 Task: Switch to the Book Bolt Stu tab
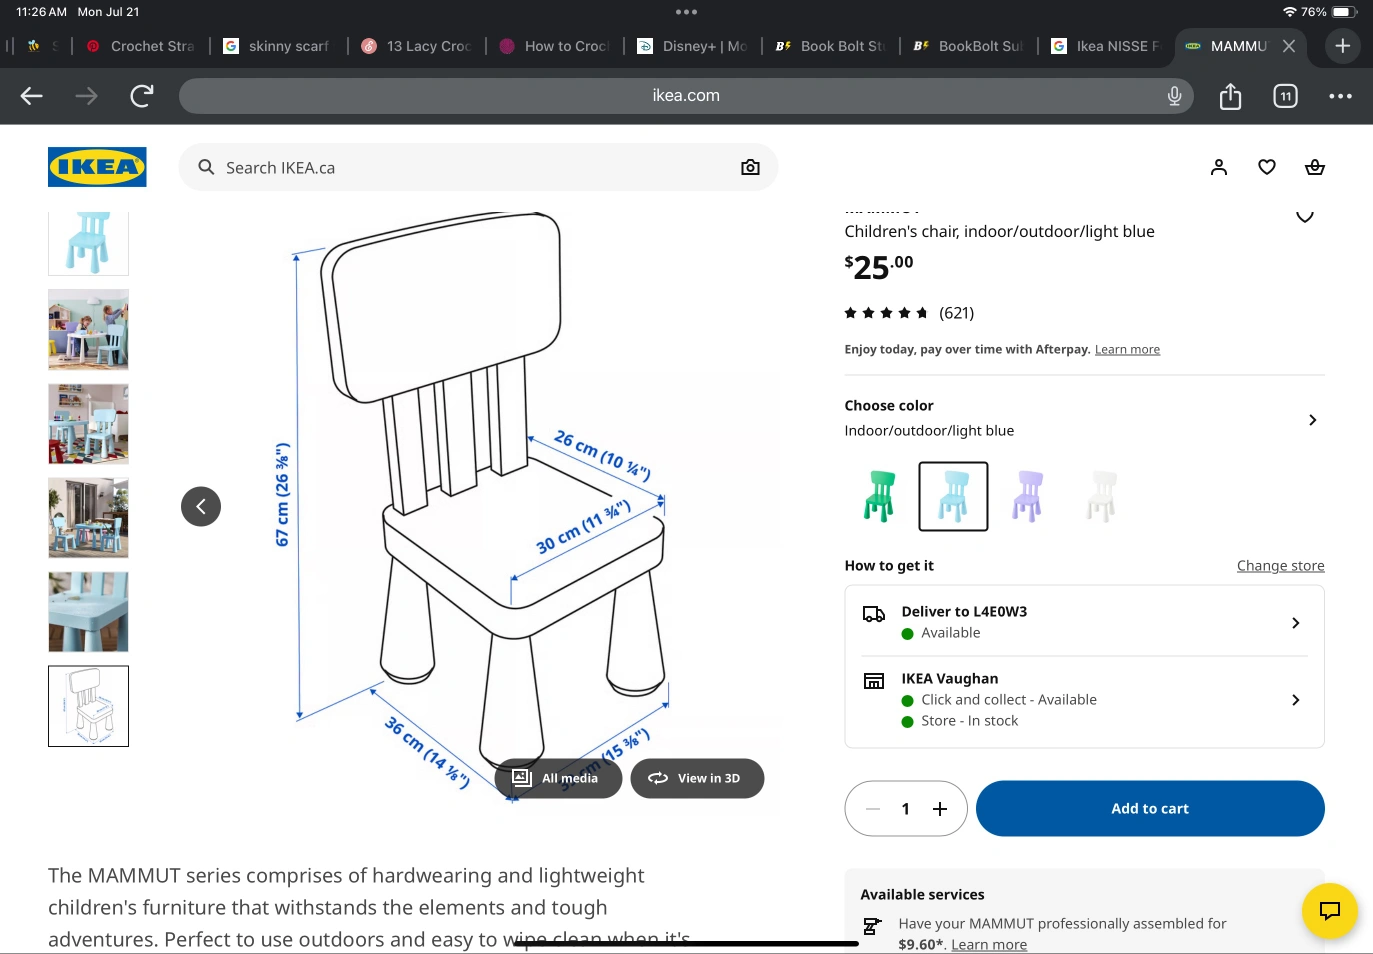click(x=831, y=46)
